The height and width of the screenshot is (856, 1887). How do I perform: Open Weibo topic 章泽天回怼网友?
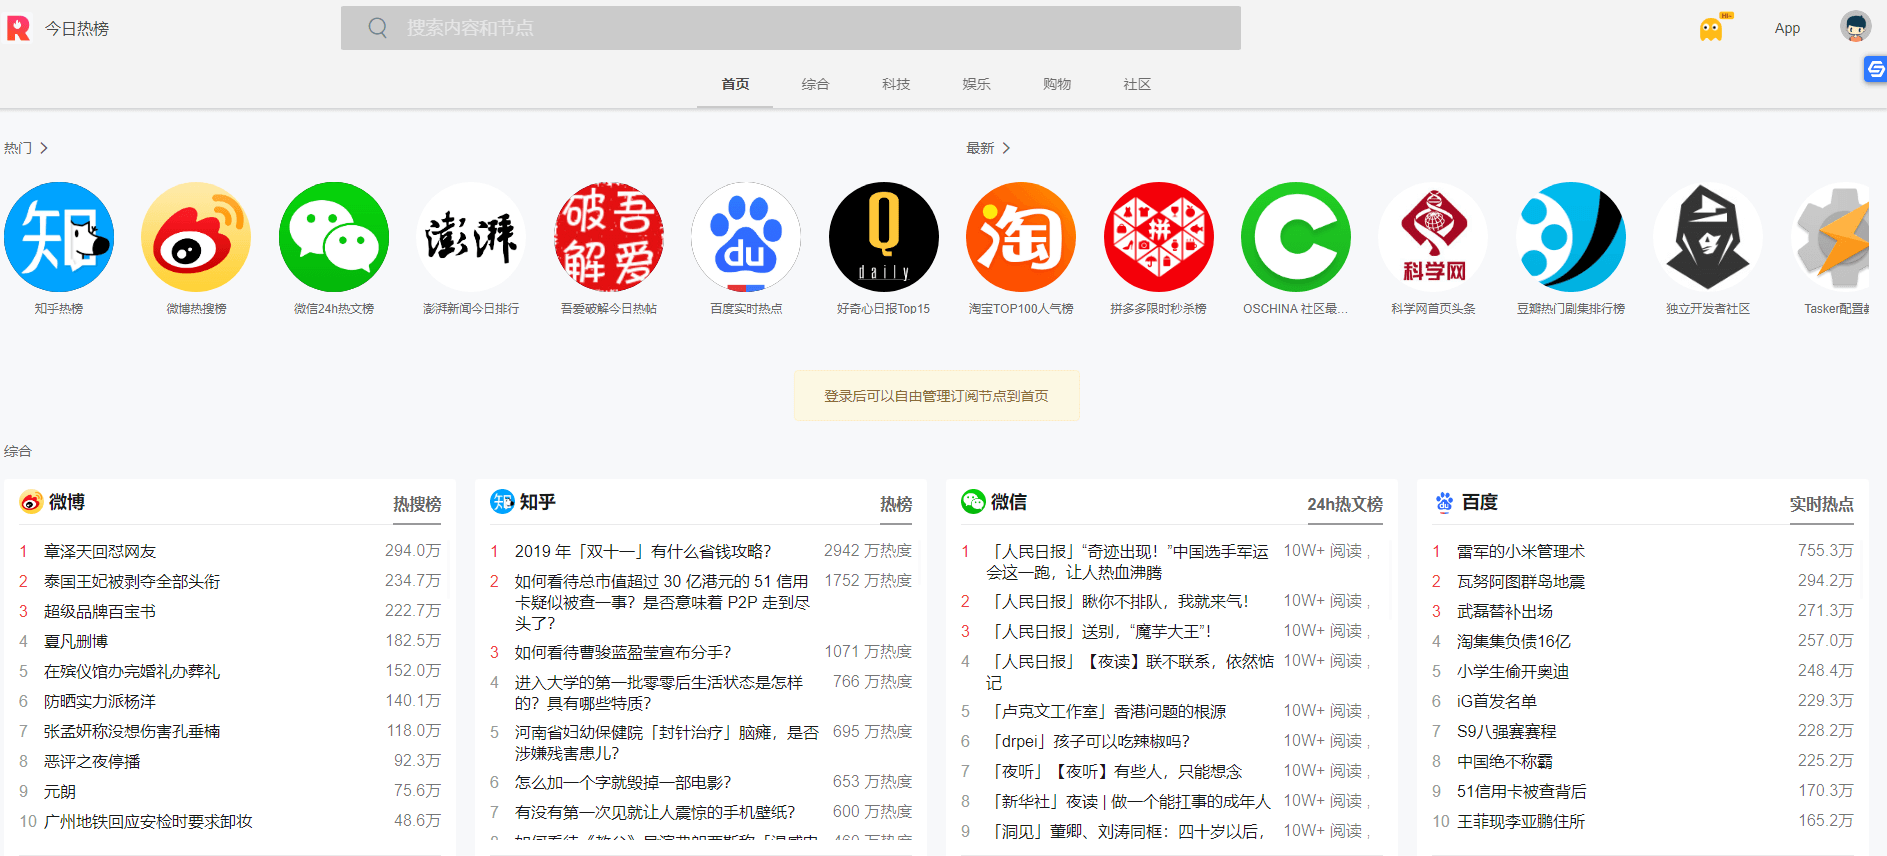tap(100, 551)
